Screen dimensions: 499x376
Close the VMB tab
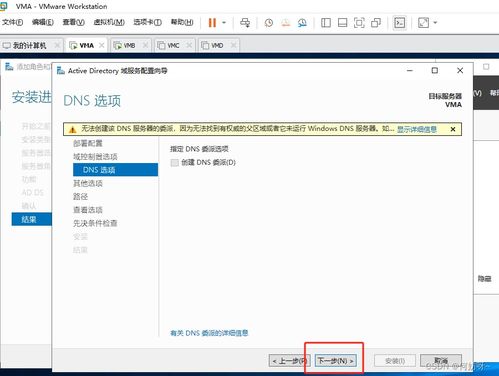[145, 45]
